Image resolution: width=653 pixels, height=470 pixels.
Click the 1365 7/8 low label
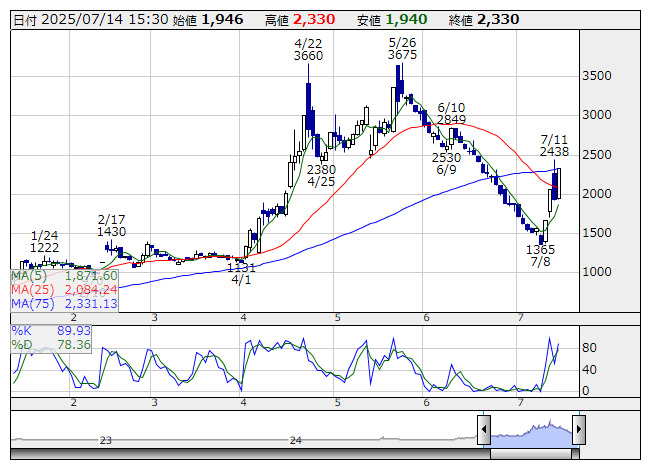click(x=541, y=256)
